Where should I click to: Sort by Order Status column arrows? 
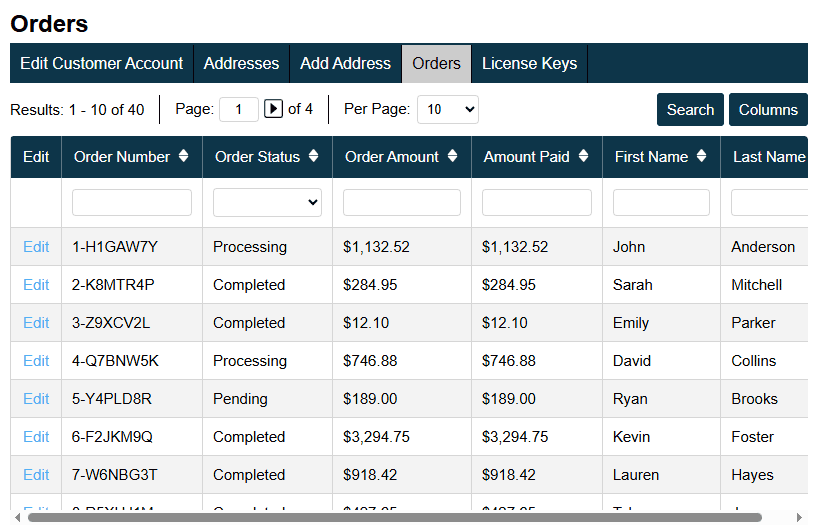[x=313, y=156]
